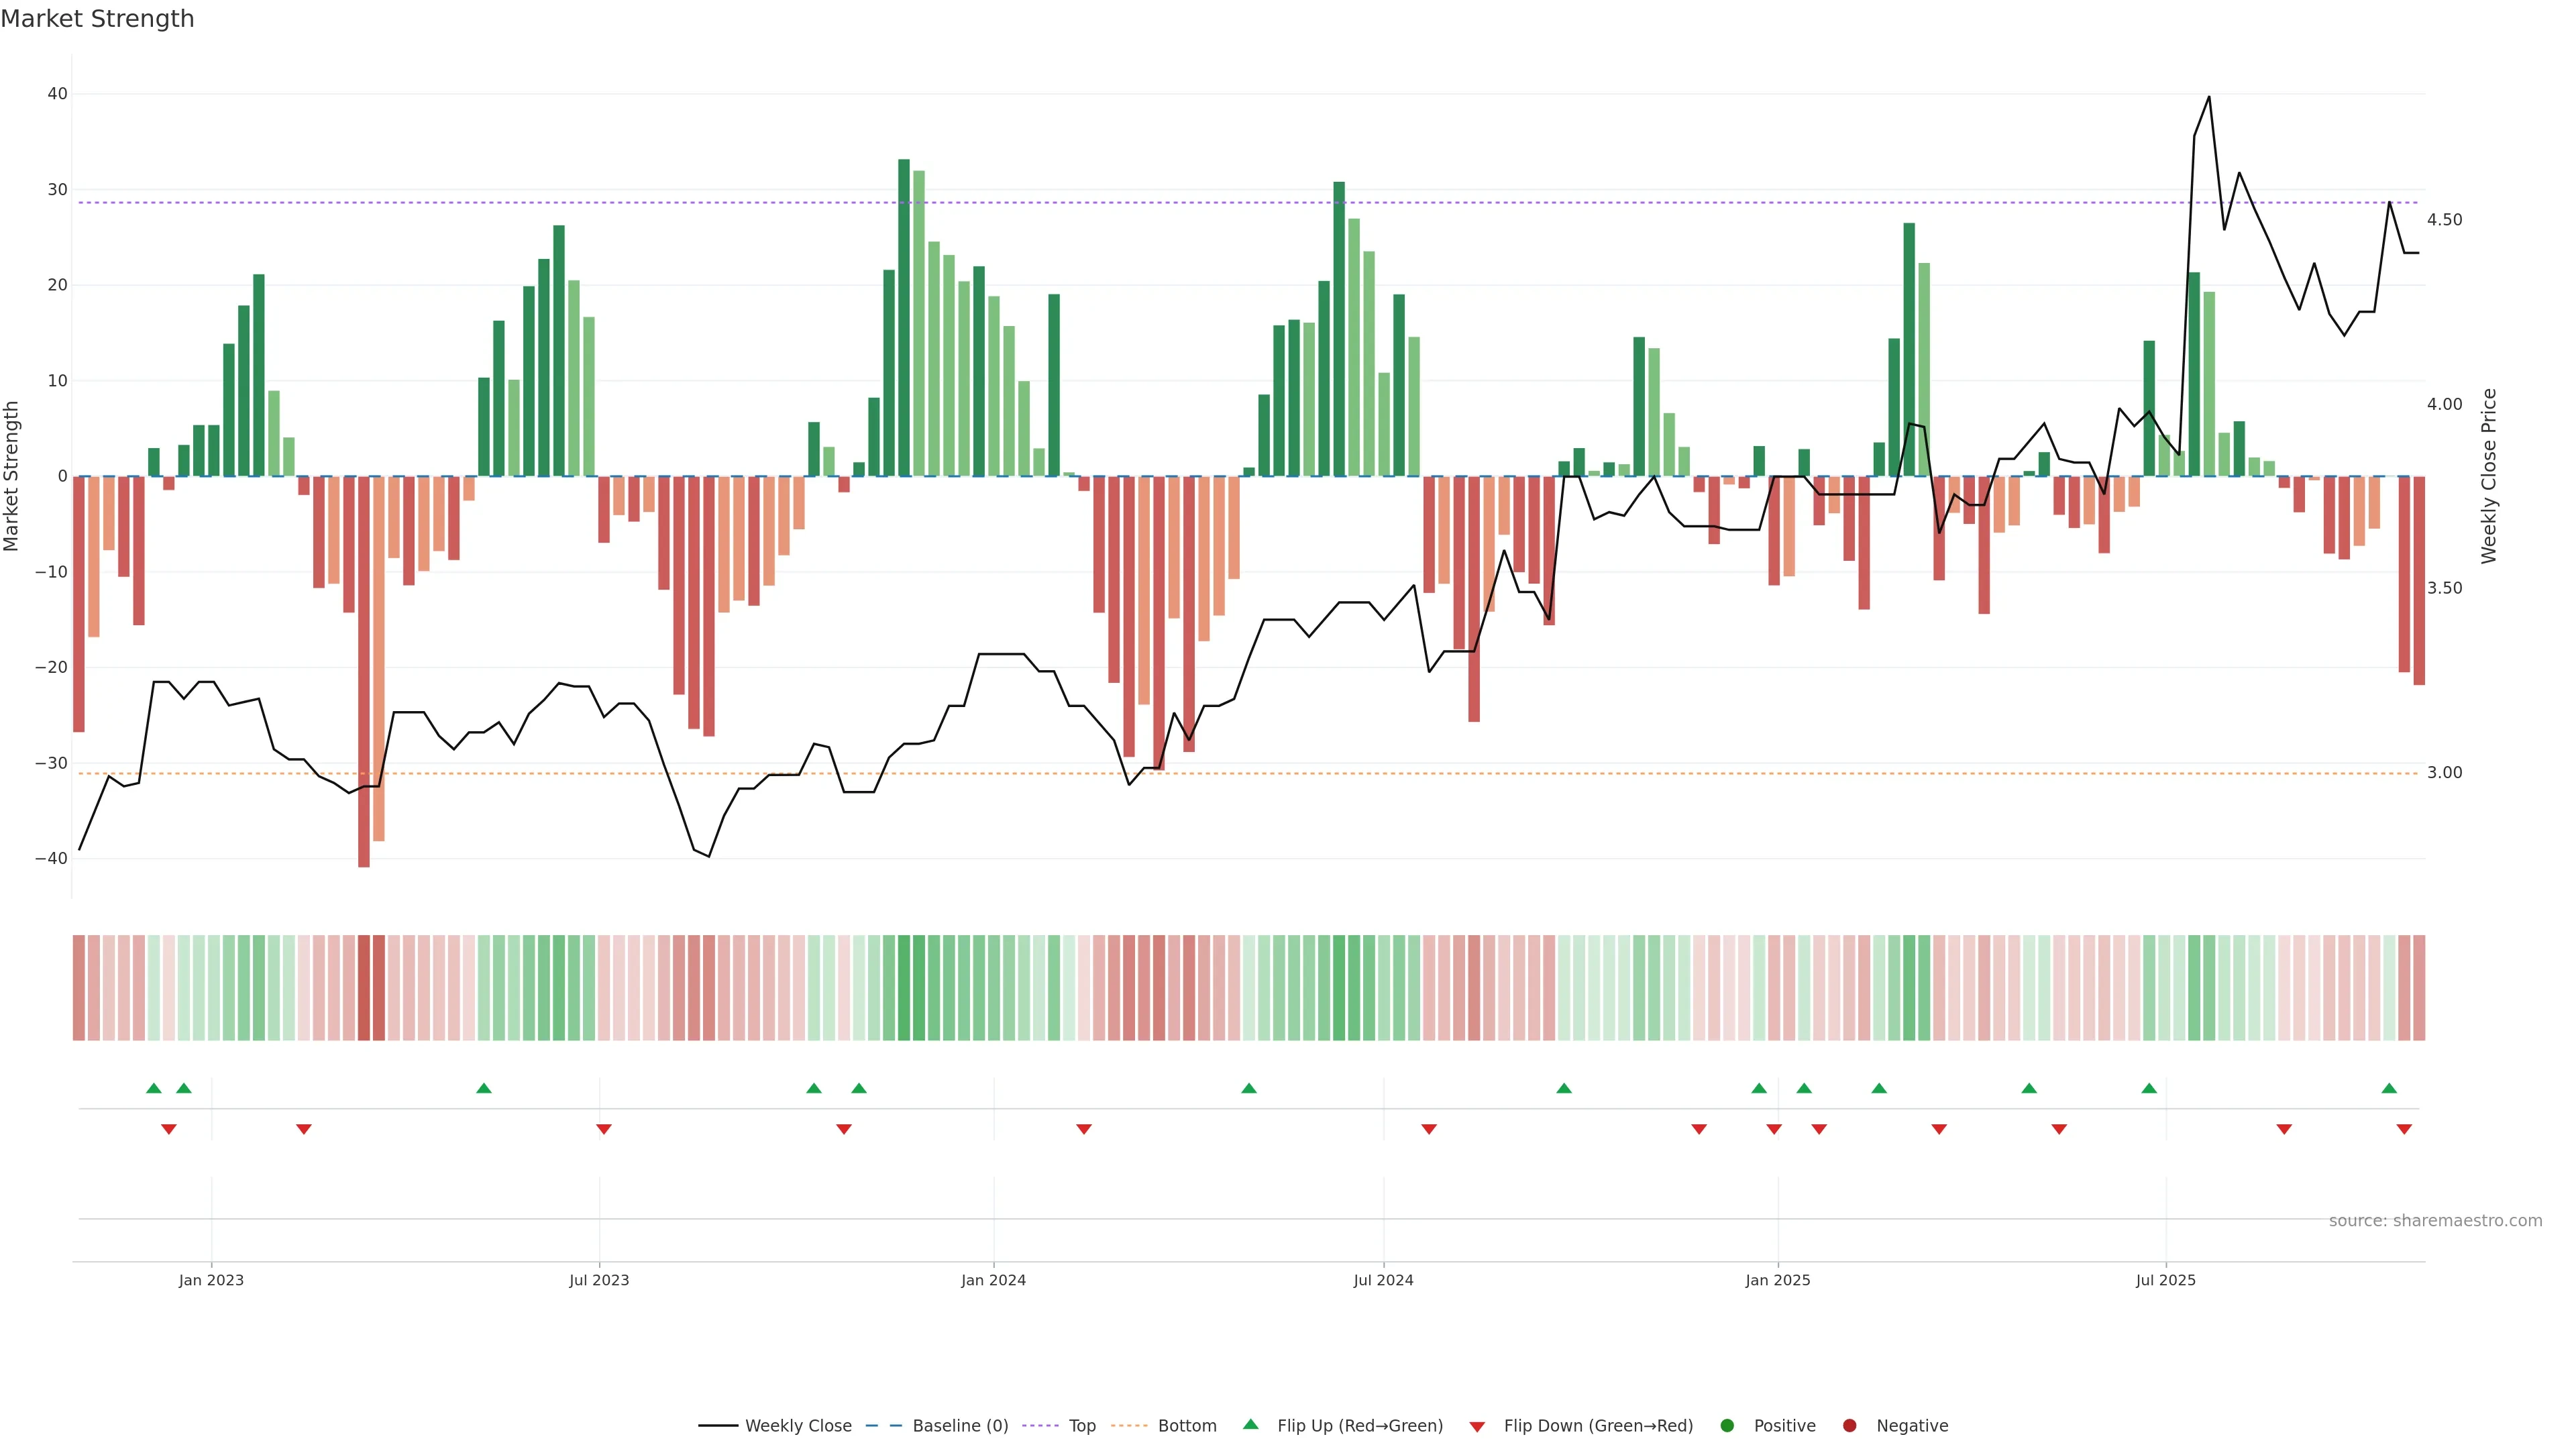Click the Jul 2025 x-axis label
This screenshot has width=2576, height=1449.
pos(2165,1280)
